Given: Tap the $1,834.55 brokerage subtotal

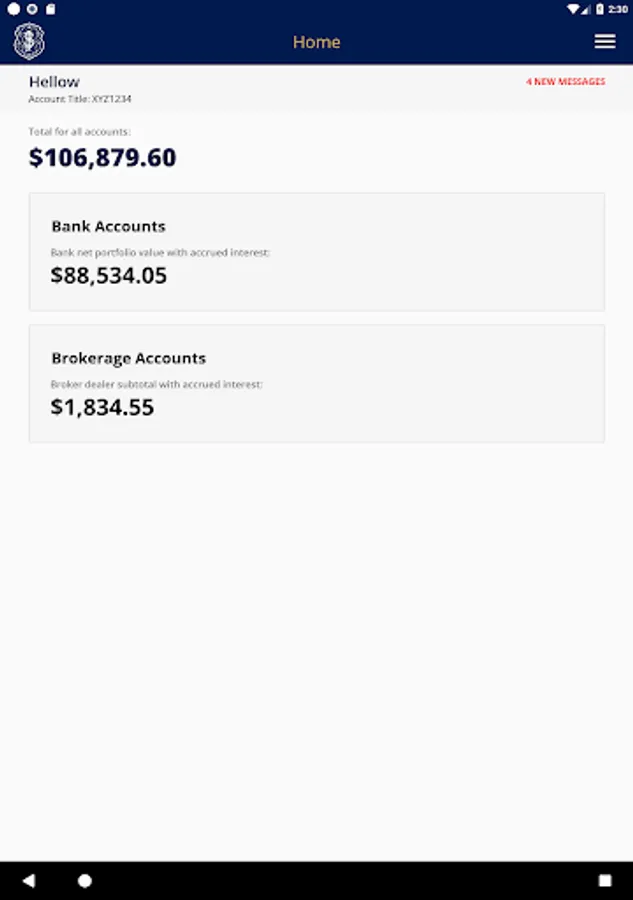Looking at the screenshot, I should (x=102, y=407).
